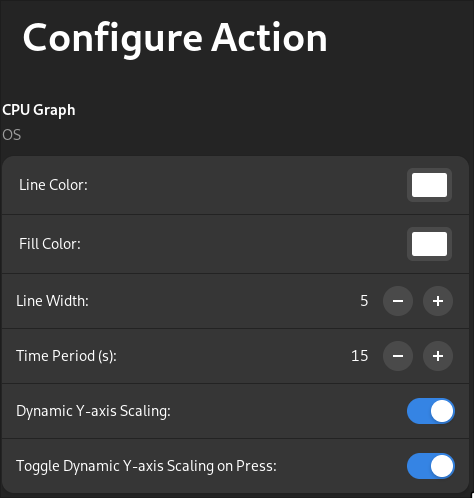Decrease Time Period with the minus button
Viewport: 474px width, 498px height.
(398, 356)
